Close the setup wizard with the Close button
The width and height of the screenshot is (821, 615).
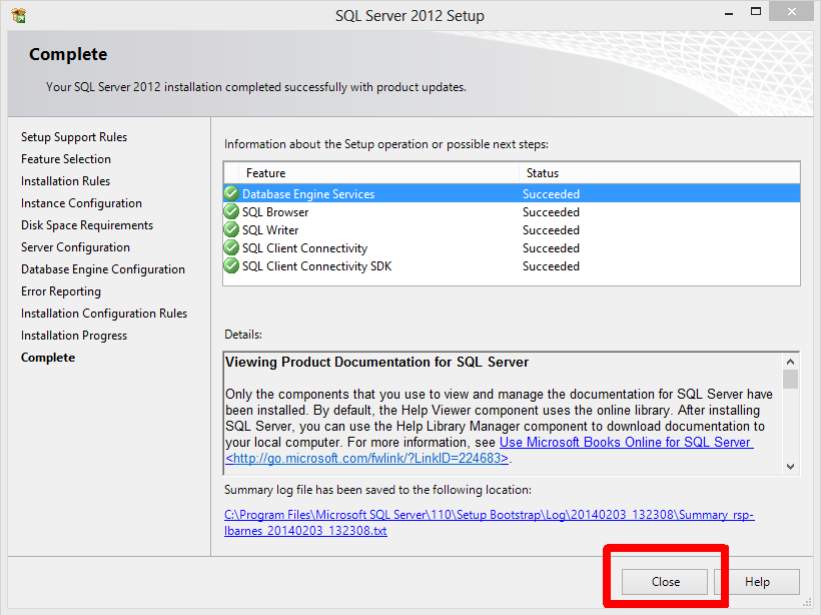(665, 582)
